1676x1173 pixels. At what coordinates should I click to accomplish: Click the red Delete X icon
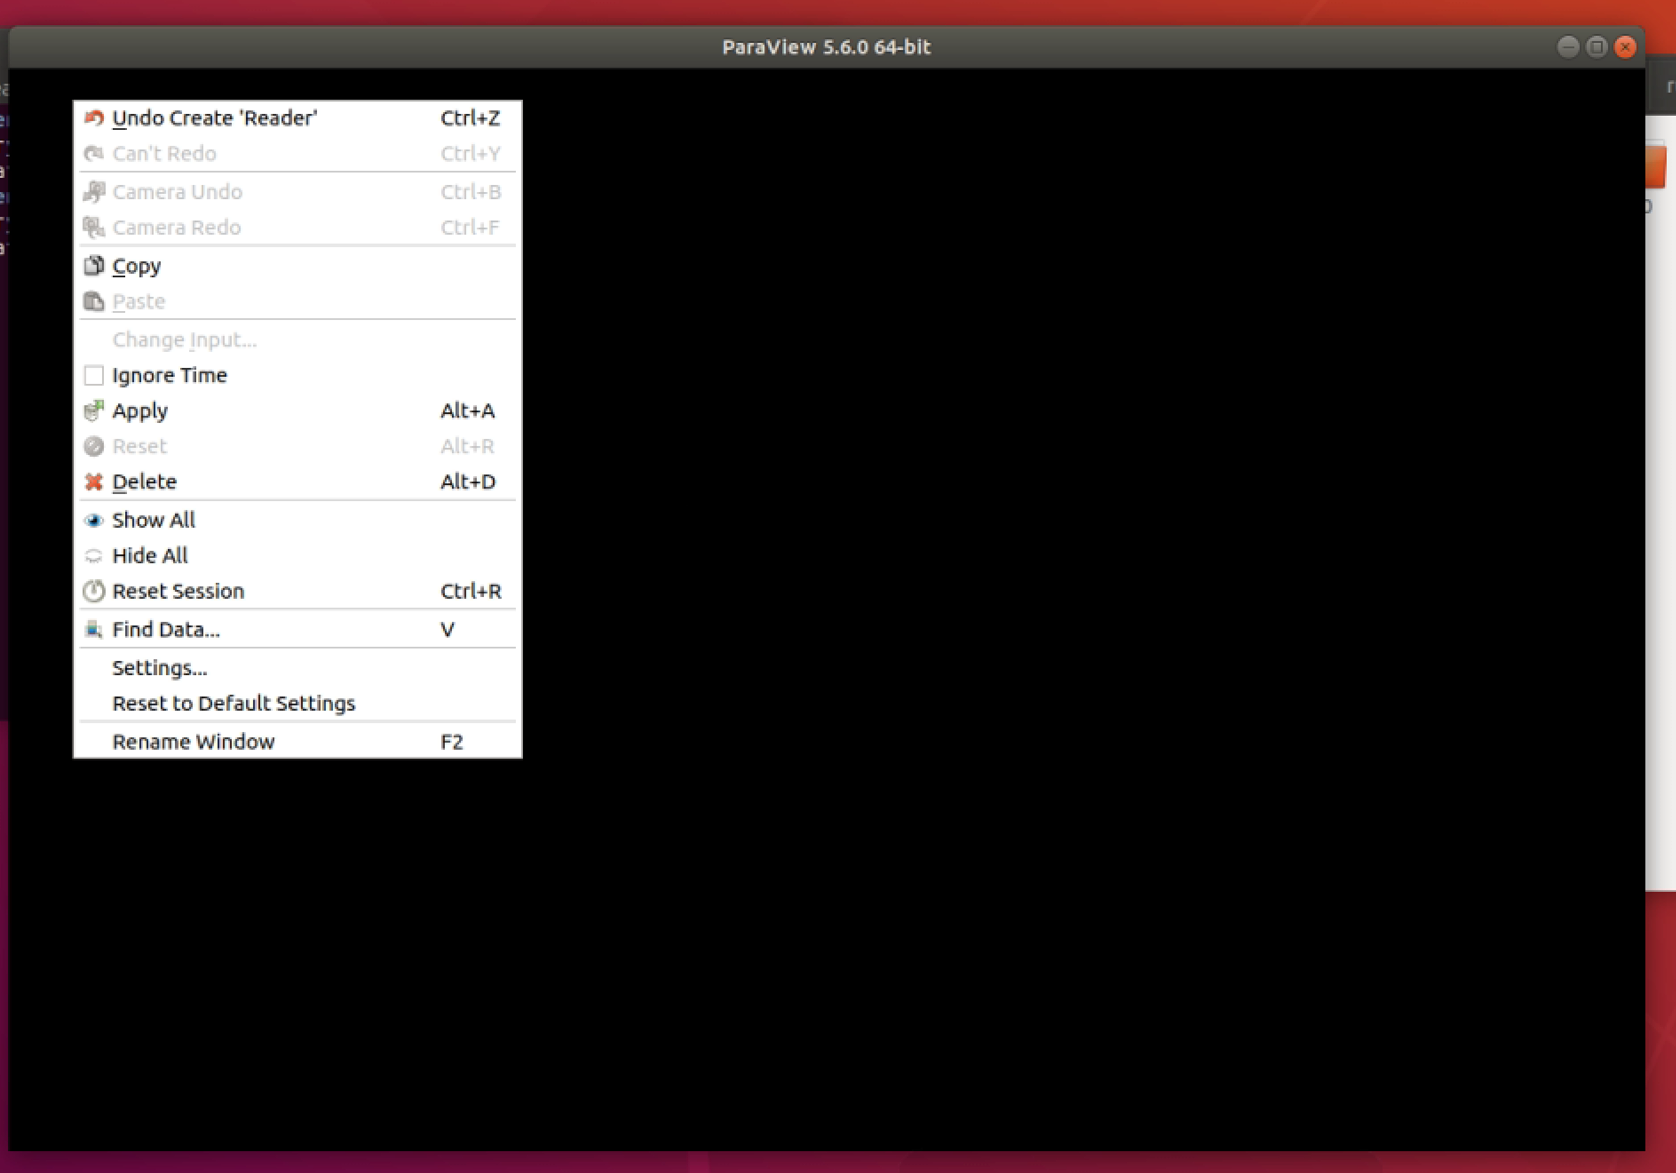(94, 482)
